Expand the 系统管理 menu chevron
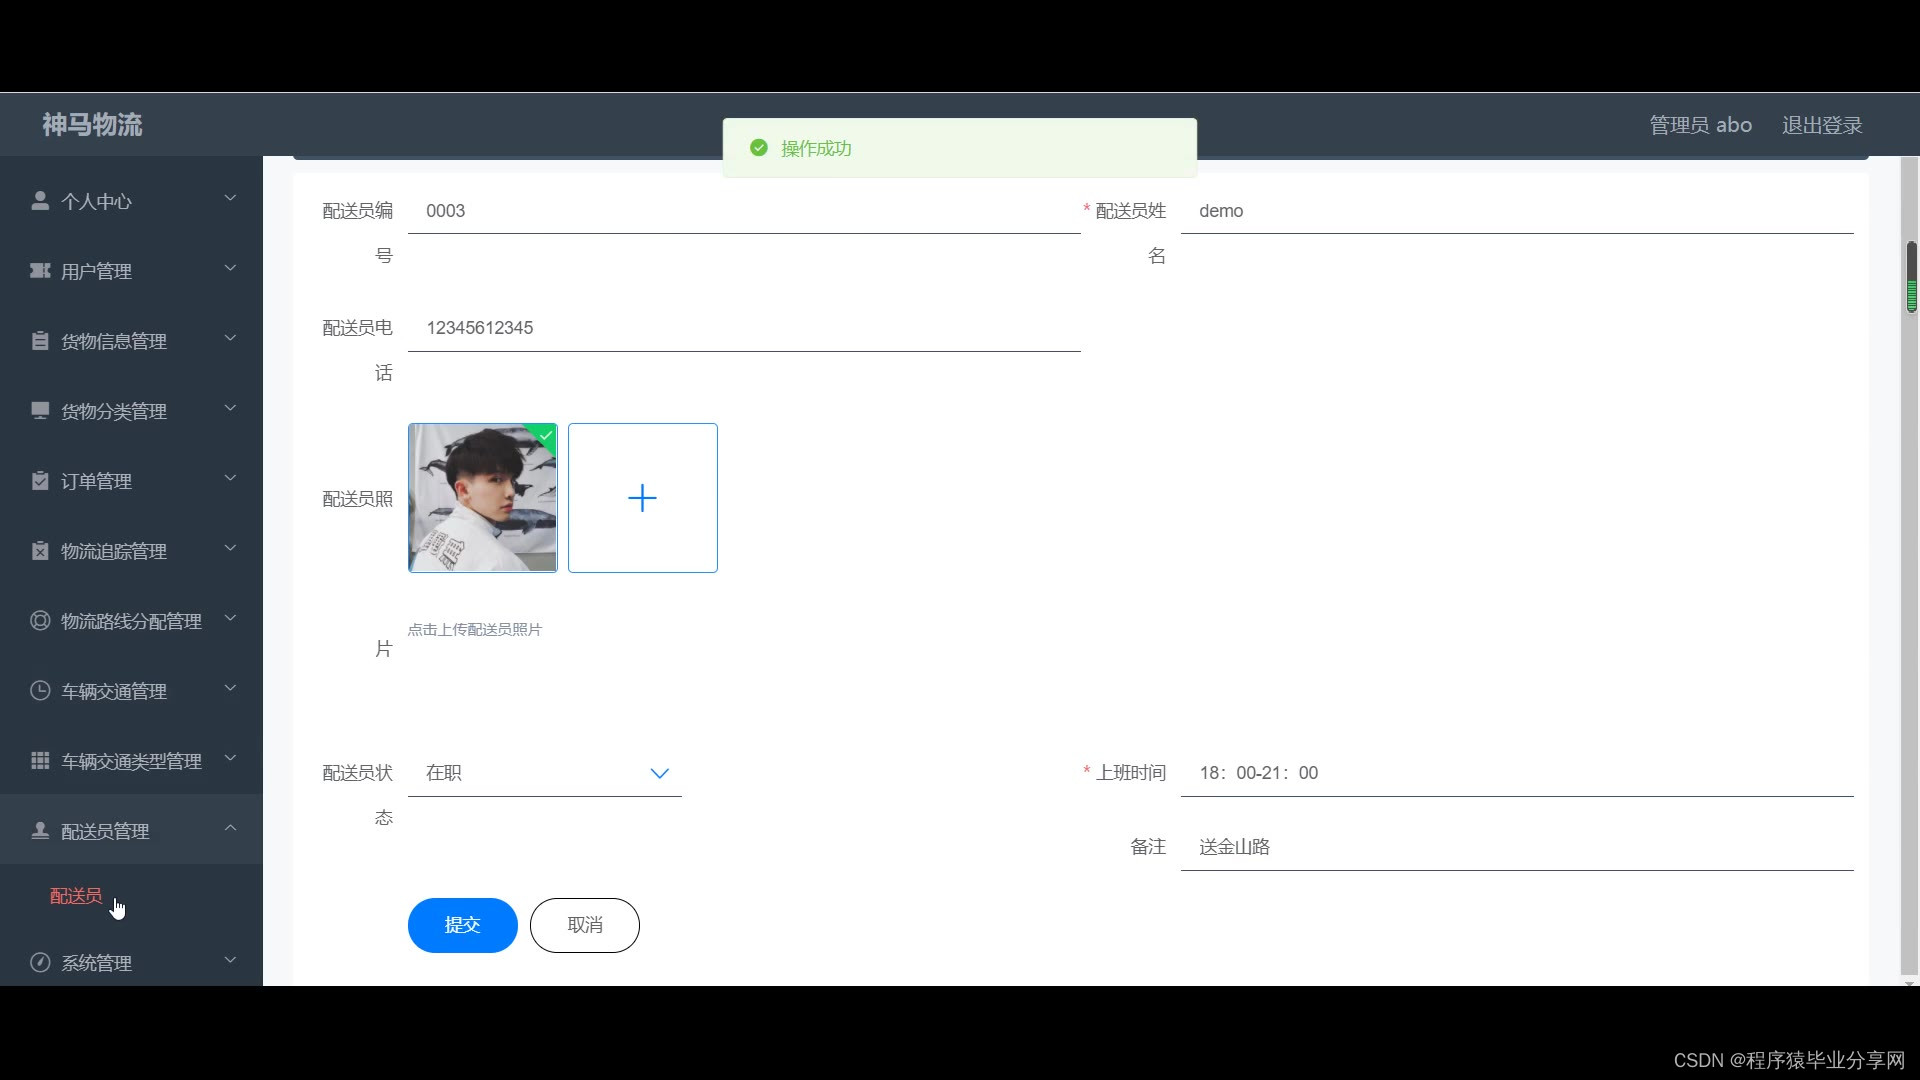This screenshot has width=1920, height=1080. [230, 961]
